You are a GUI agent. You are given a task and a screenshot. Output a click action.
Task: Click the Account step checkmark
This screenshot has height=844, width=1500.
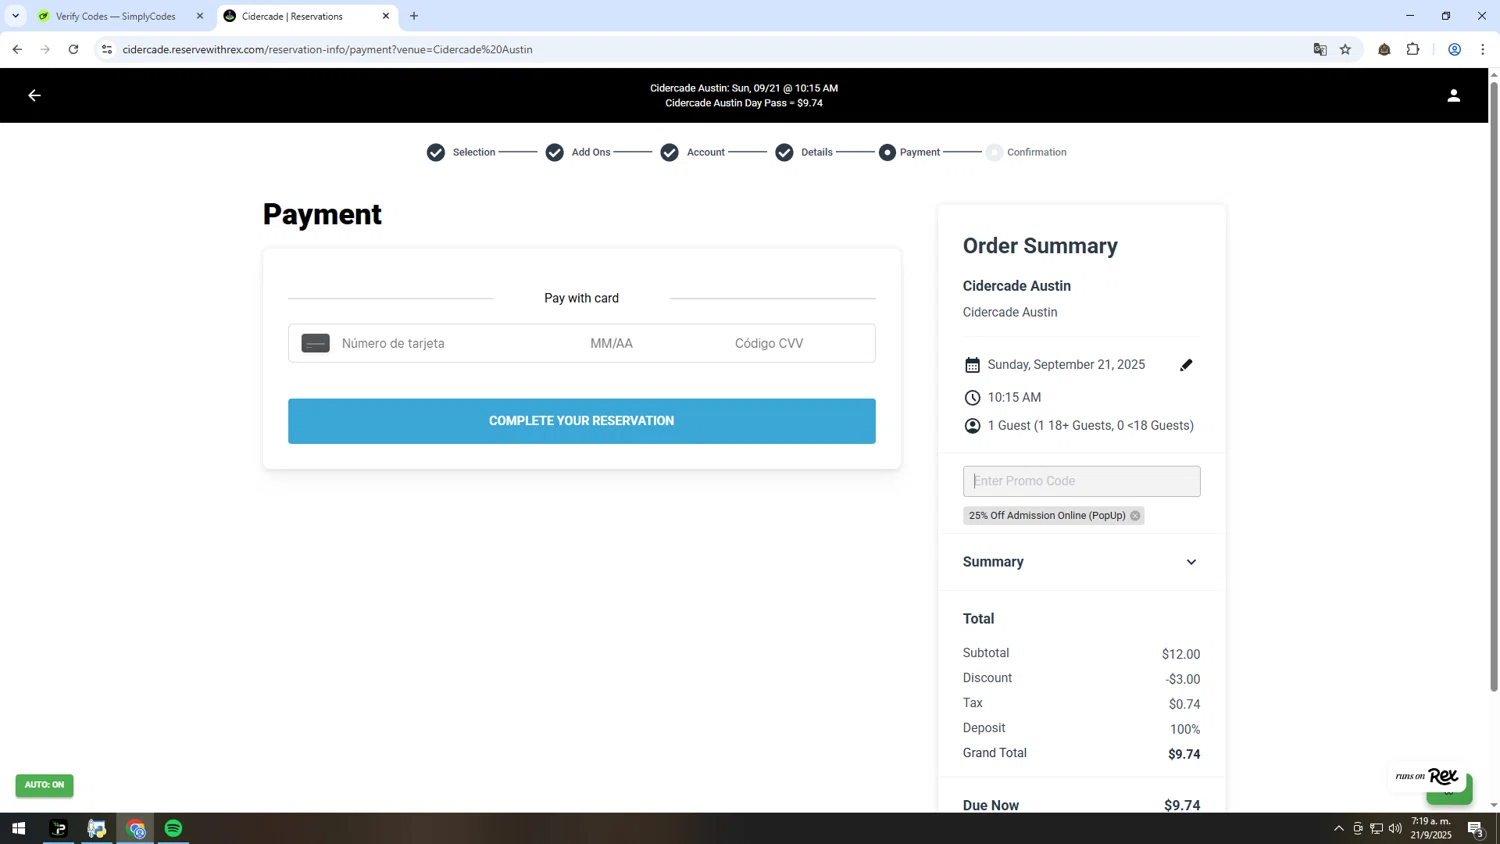coord(670,152)
